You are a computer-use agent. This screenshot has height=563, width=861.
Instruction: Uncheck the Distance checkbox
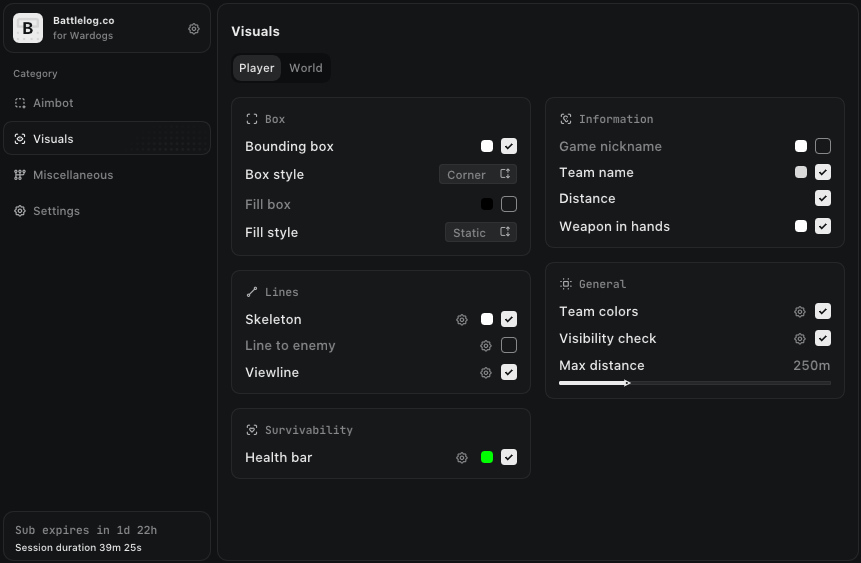coord(823,198)
